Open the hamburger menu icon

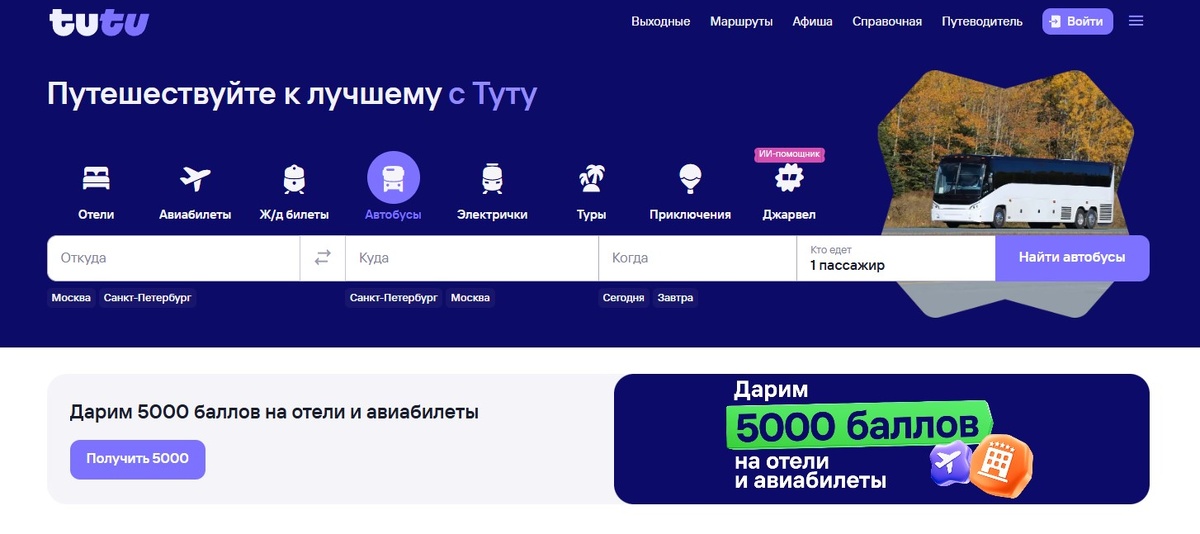(1136, 21)
